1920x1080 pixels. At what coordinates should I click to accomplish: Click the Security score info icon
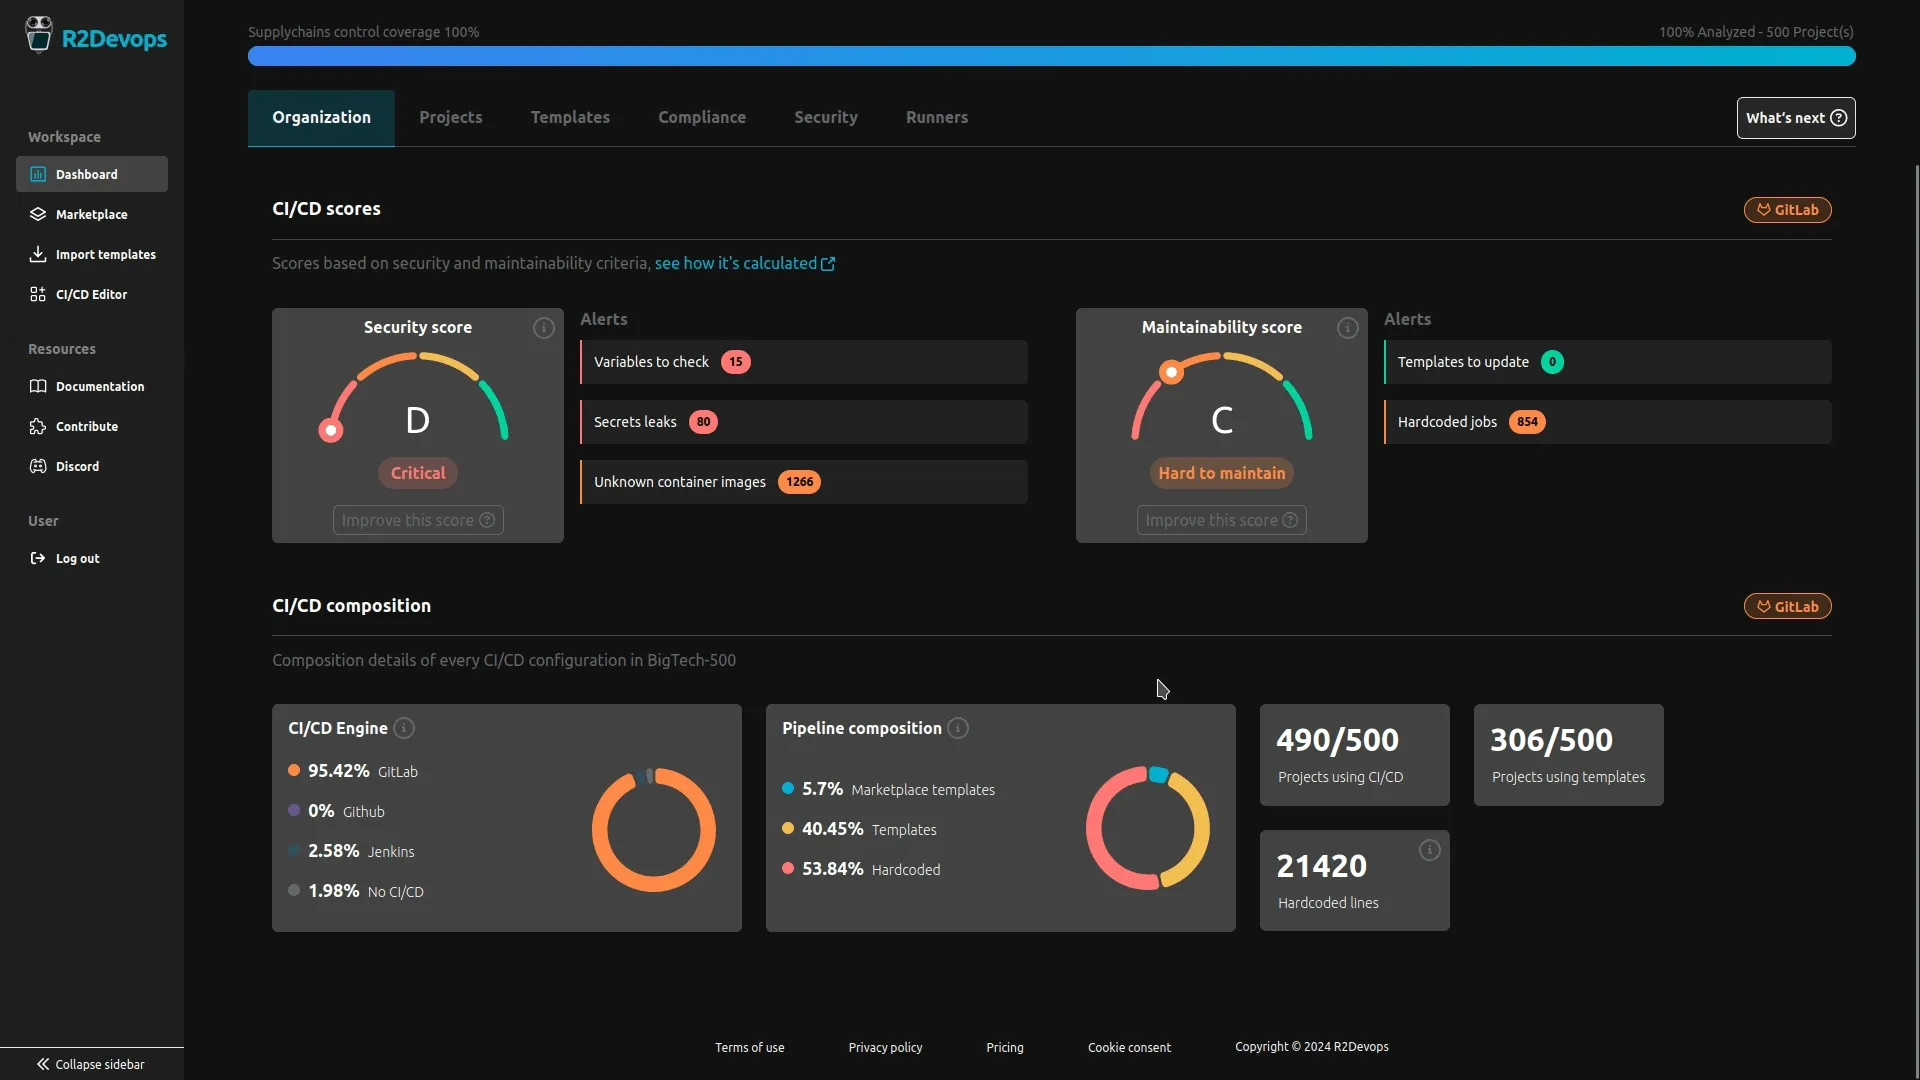pyautogui.click(x=543, y=328)
